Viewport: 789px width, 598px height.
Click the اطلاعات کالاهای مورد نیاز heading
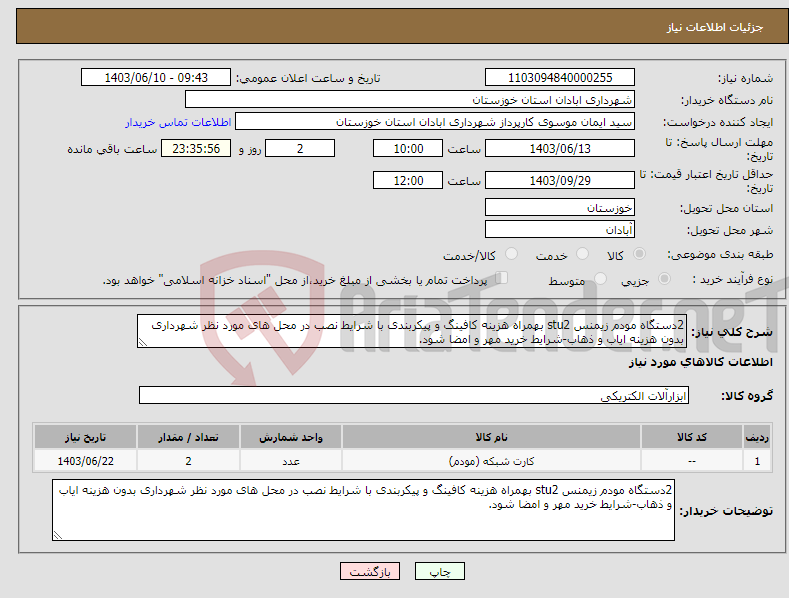[x=700, y=362]
